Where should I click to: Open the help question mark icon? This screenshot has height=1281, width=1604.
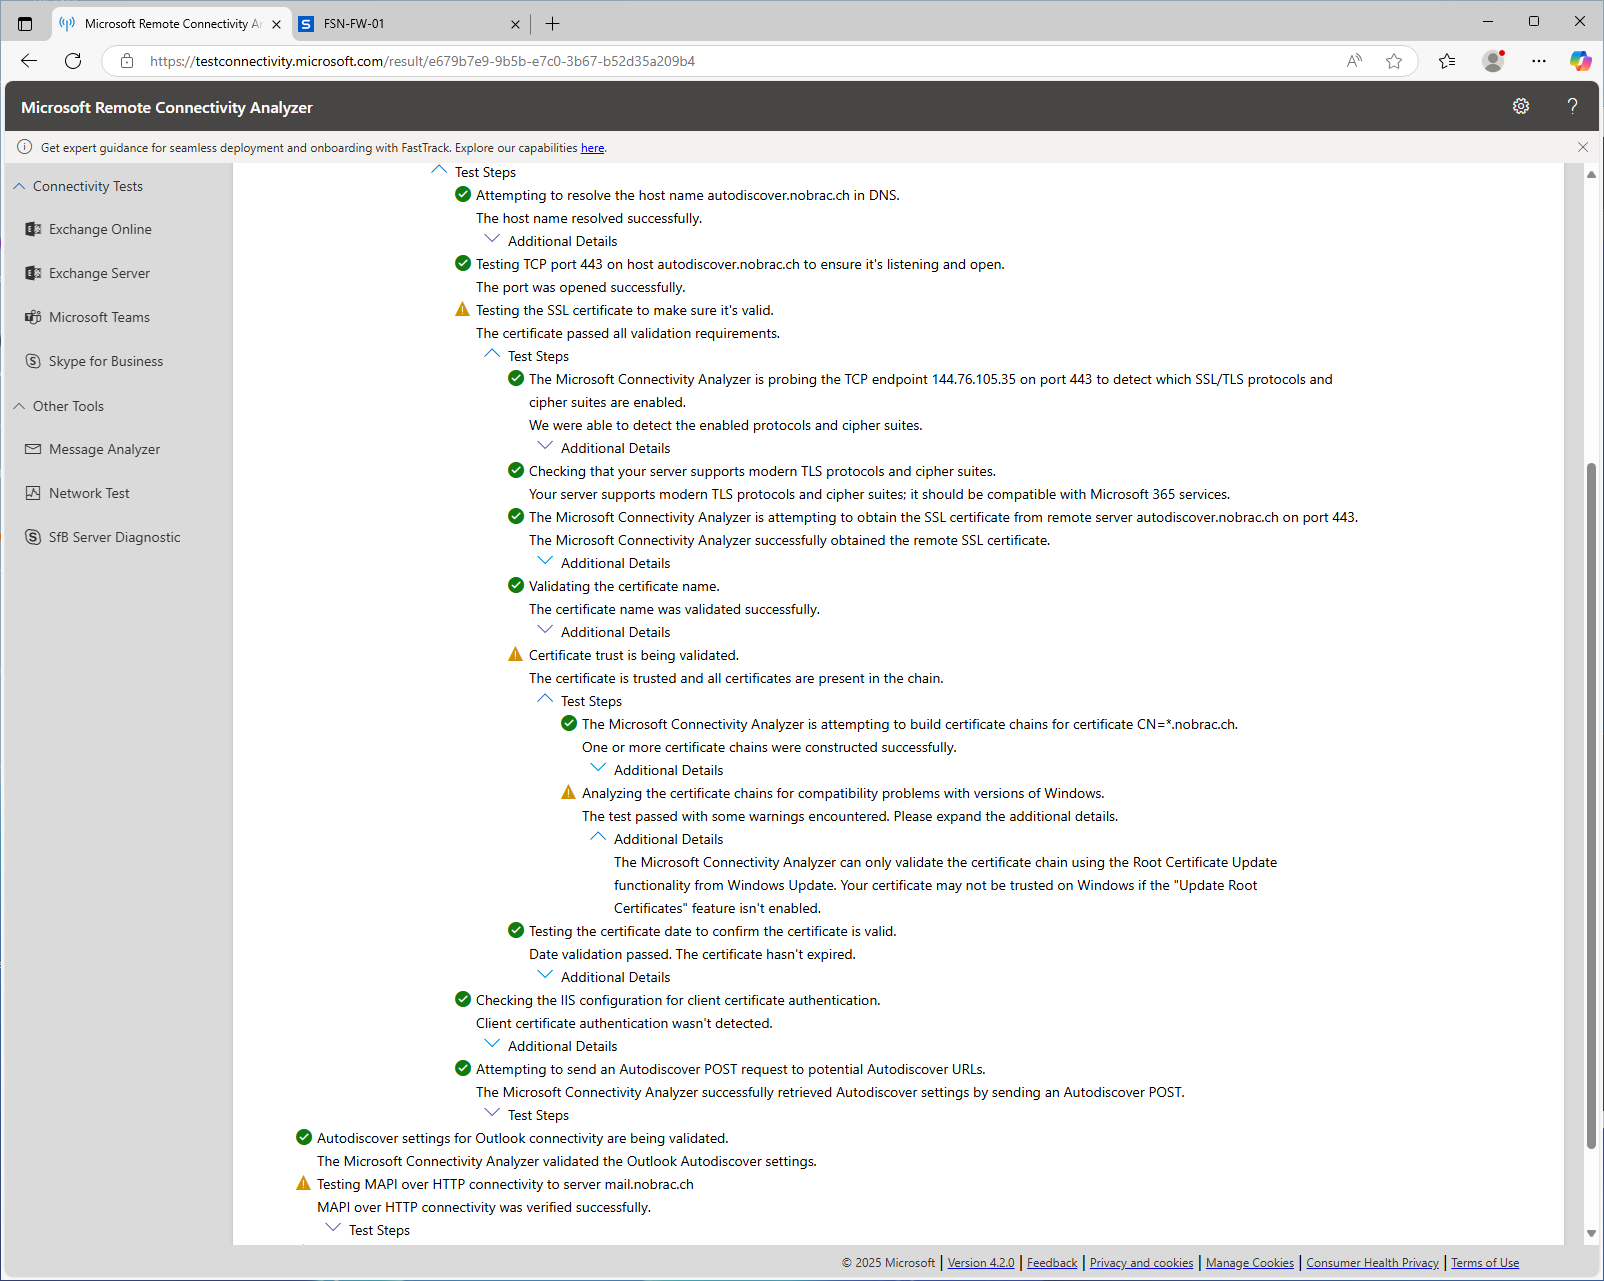coord(1572,106)
